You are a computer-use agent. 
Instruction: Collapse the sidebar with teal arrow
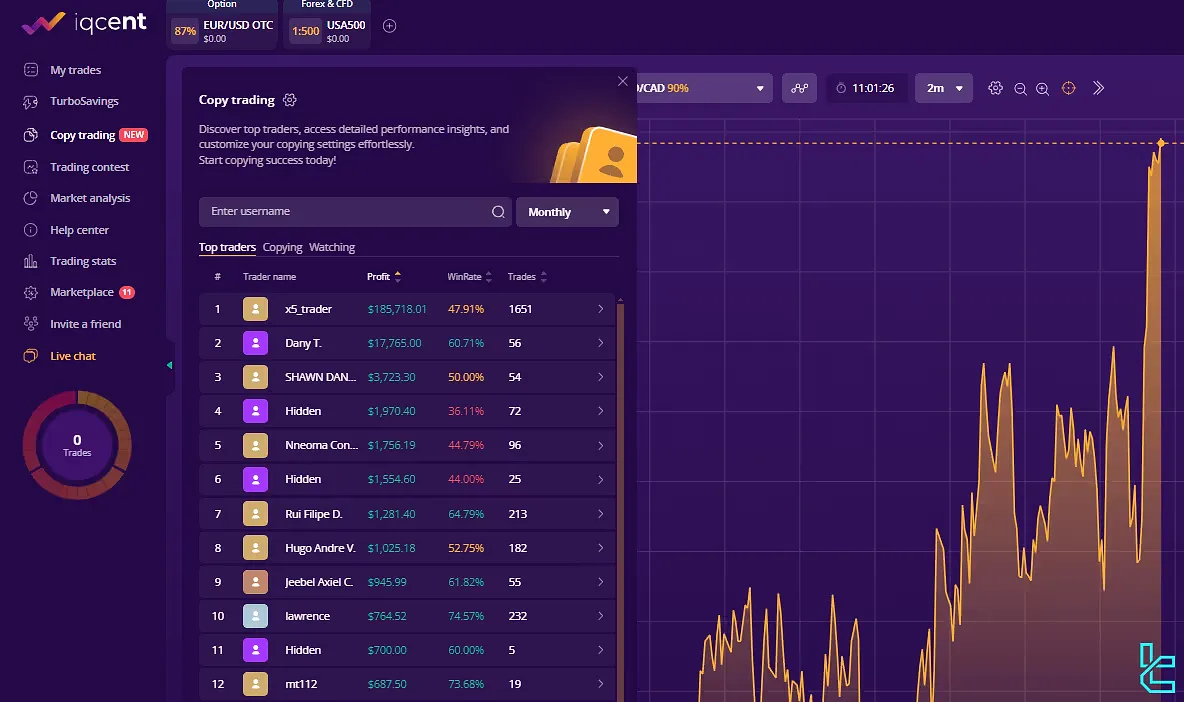pos(169,365)
